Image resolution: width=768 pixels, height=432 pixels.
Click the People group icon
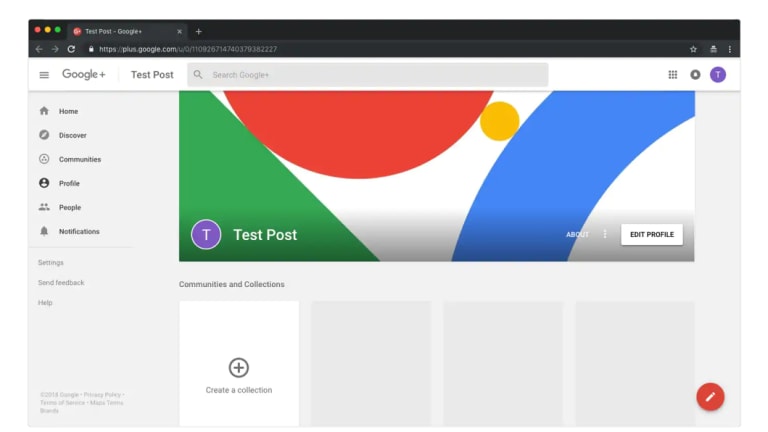(x=44, y=207)
